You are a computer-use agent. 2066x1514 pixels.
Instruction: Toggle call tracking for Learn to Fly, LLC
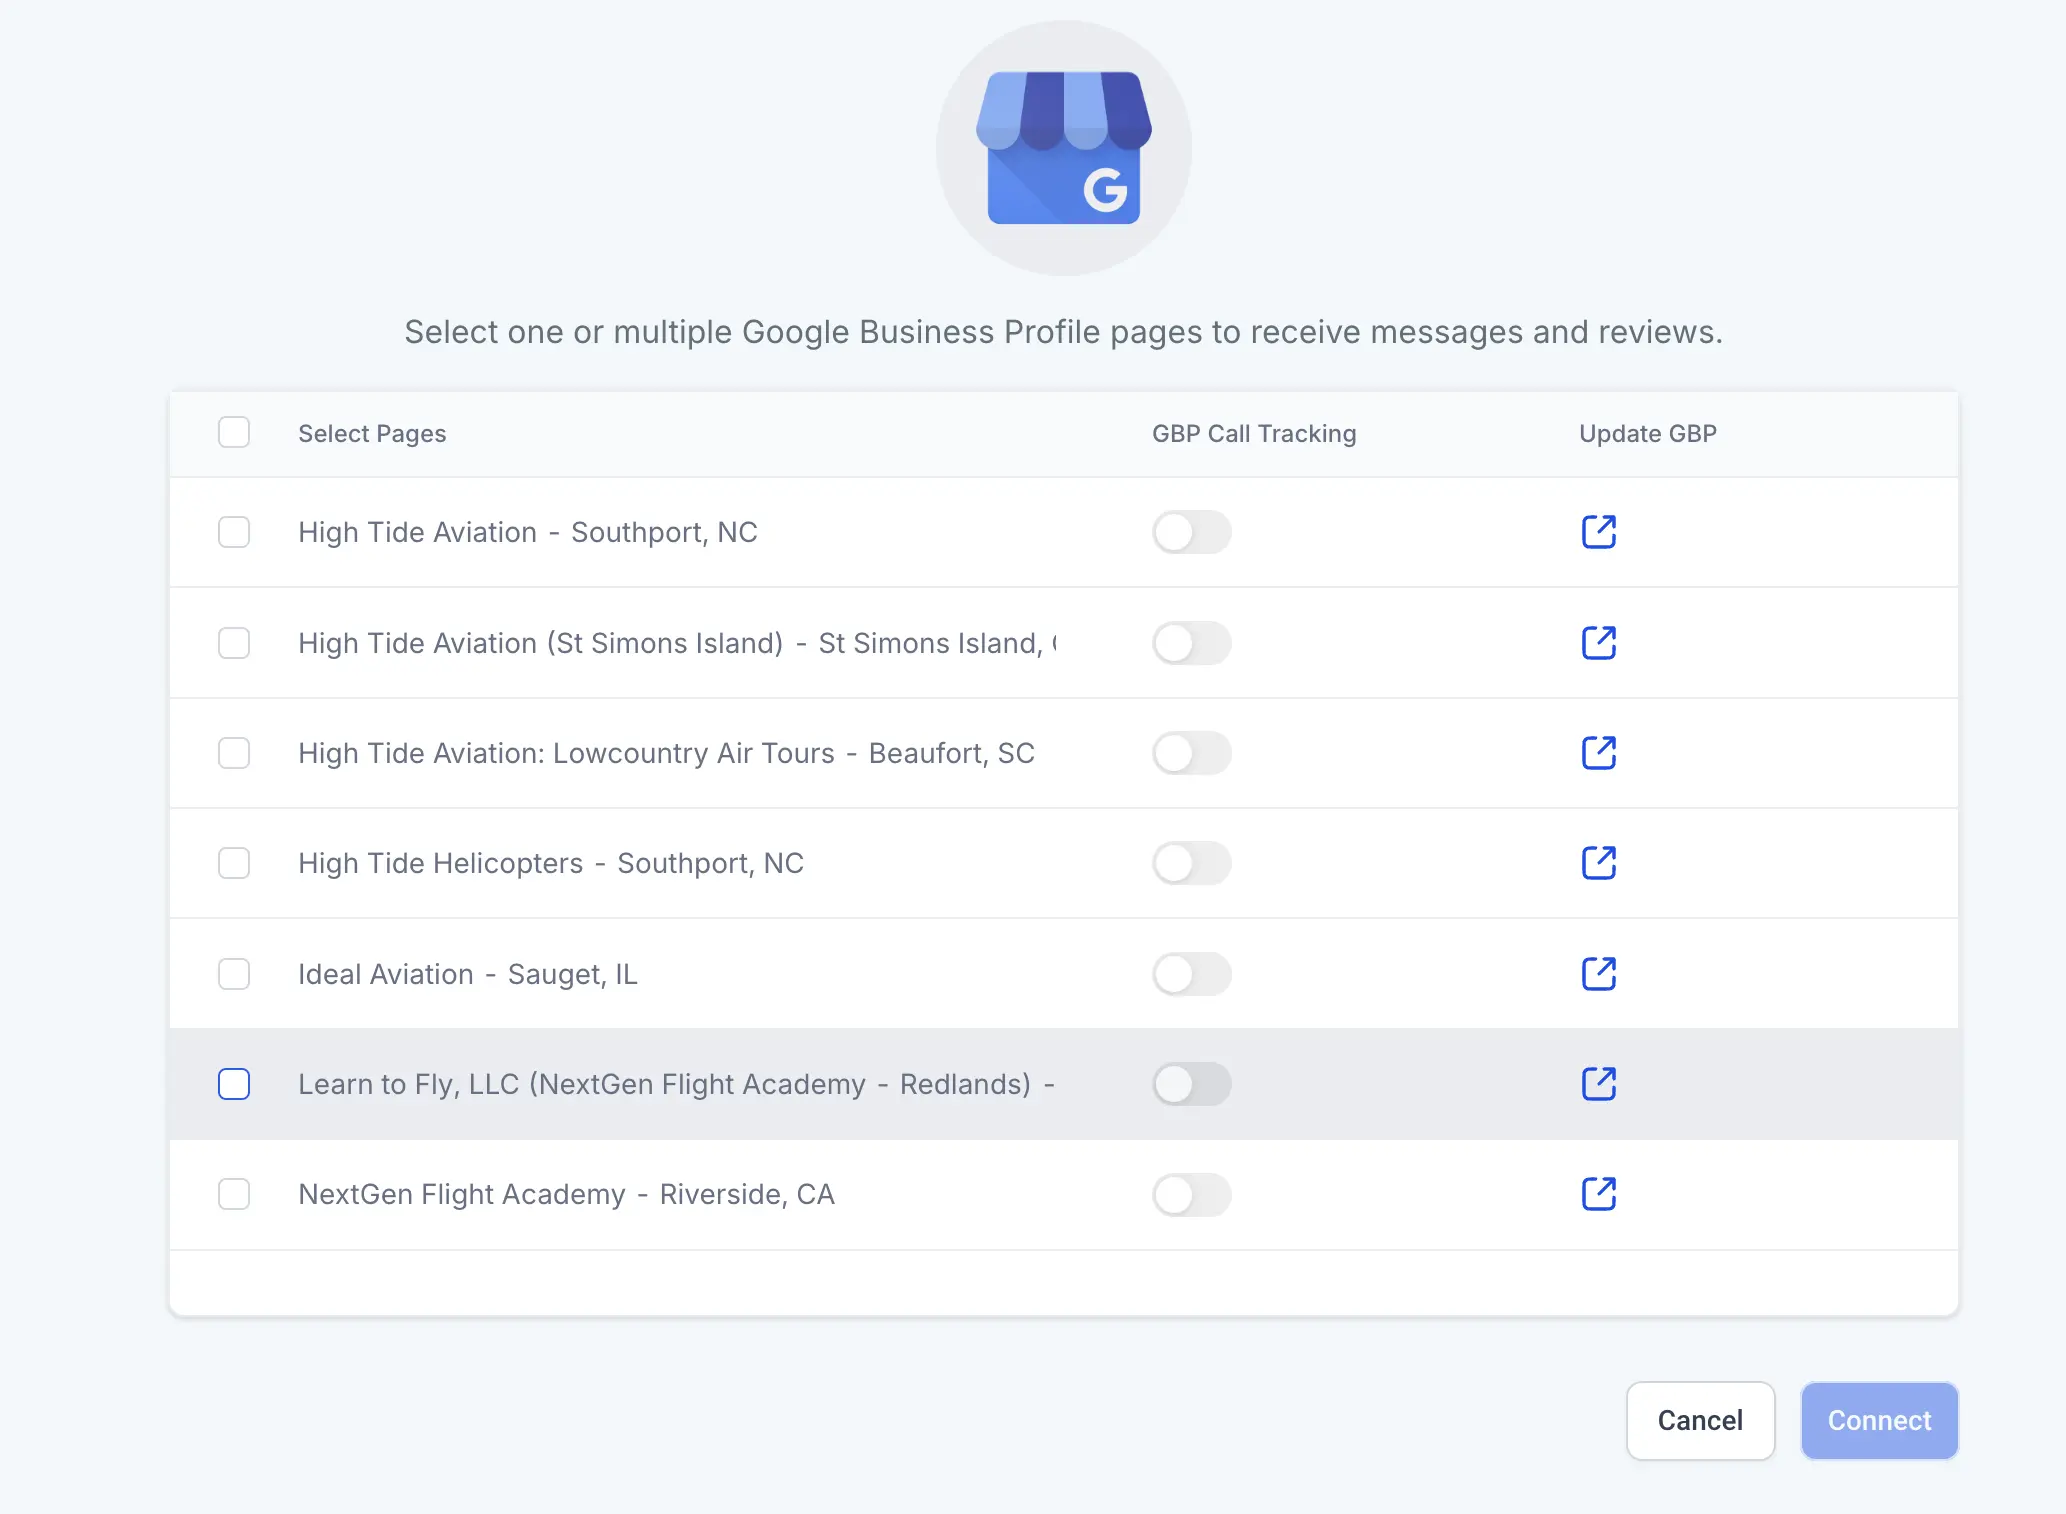pyautogui.click(x=1192, y=1084)
